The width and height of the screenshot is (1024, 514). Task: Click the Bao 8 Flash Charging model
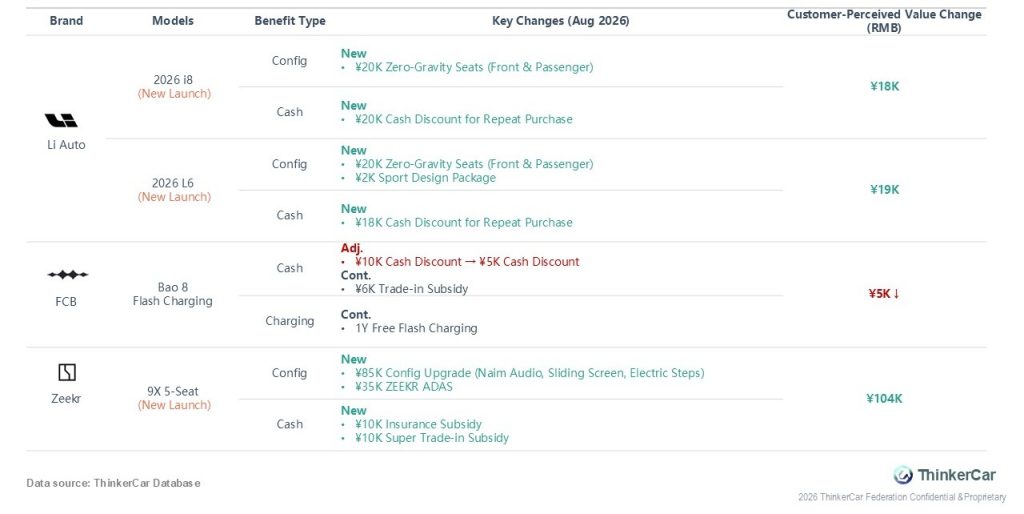[172, 294]
